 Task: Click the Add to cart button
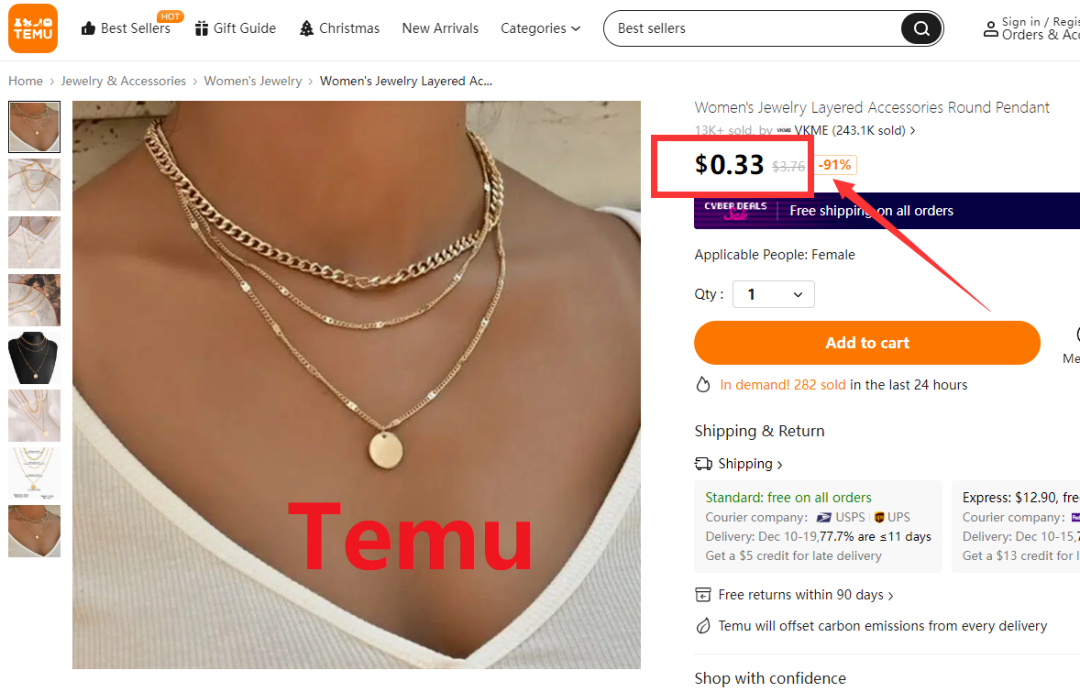pyautogui.click(x=866, y=342)
